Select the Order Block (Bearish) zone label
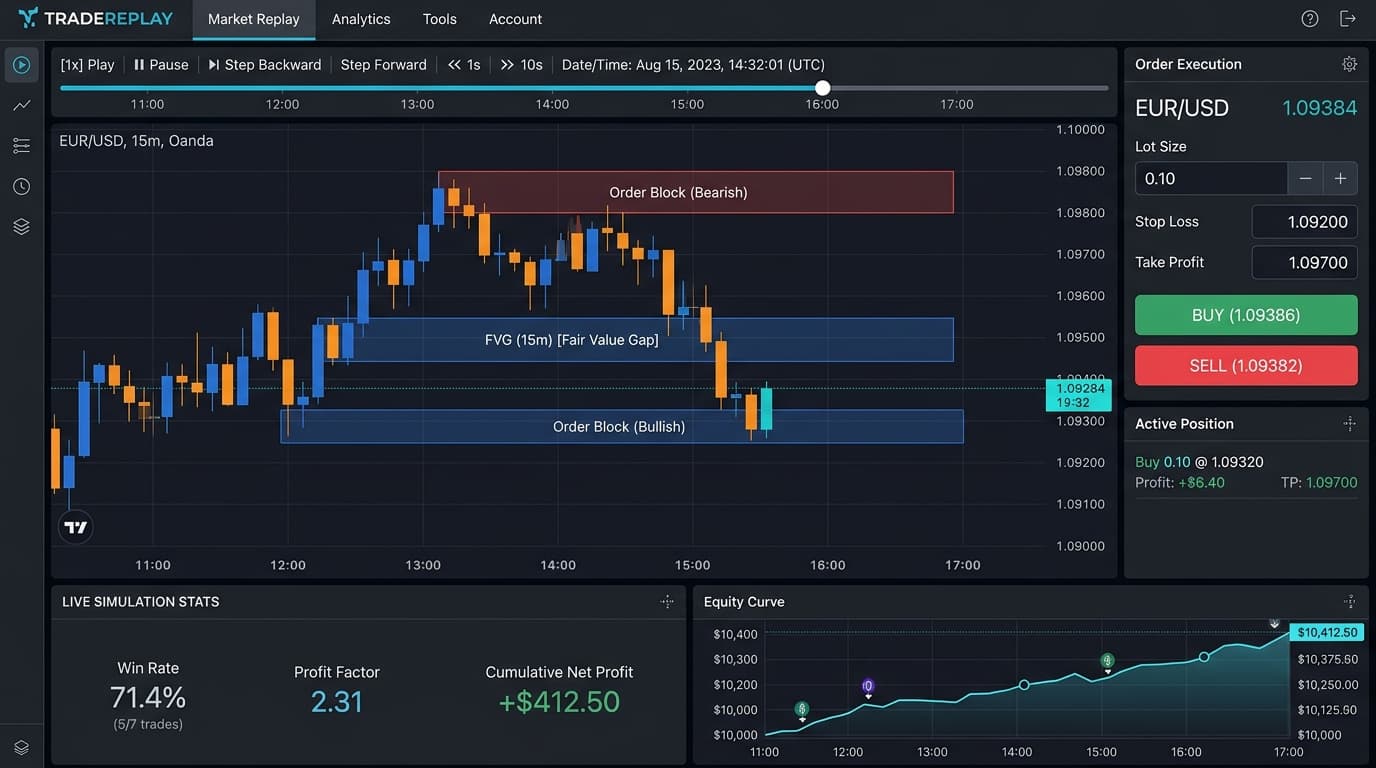This screenshot has width=1376, height=768. coord(678,192)
